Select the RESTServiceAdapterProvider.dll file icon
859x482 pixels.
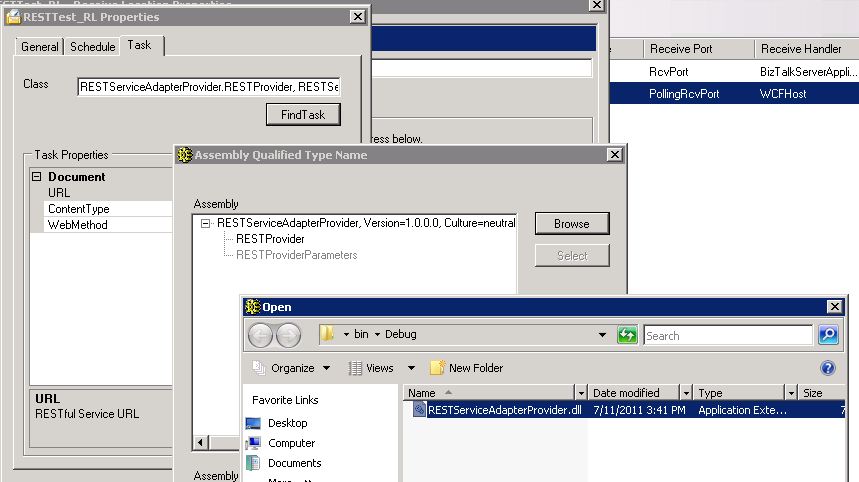[419, 409]
